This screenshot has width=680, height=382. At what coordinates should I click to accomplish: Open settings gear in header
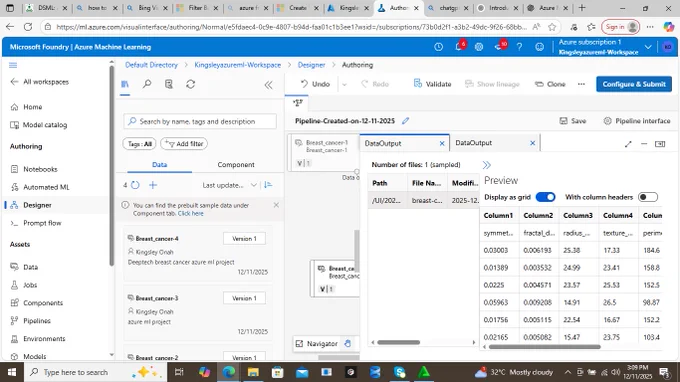point(479,47)
